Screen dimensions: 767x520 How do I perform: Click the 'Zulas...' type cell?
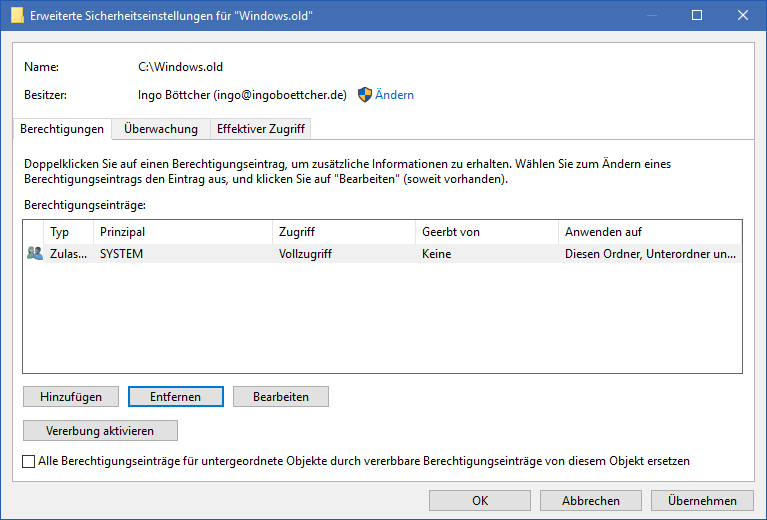coord(68,254)
